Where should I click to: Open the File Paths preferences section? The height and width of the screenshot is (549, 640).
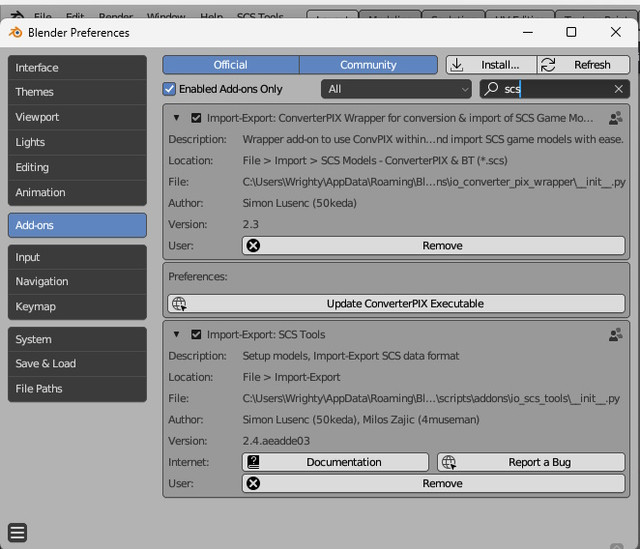click(x=77, y=389)
